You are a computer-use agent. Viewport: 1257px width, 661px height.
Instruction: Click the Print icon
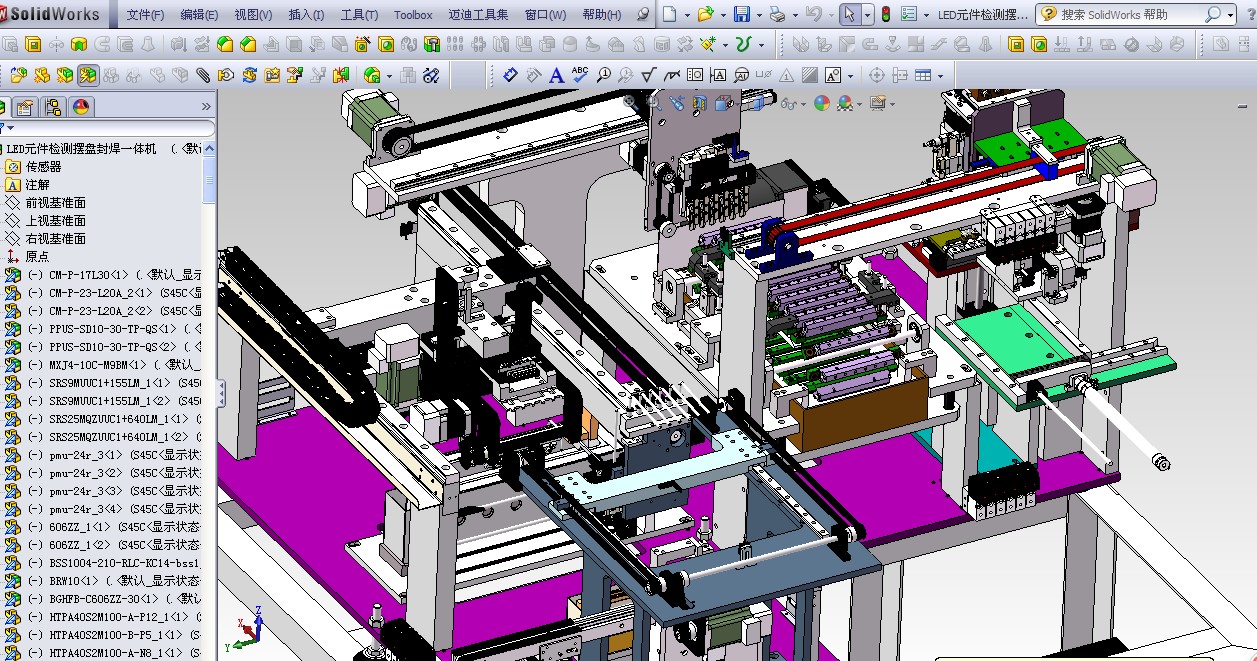778,14
